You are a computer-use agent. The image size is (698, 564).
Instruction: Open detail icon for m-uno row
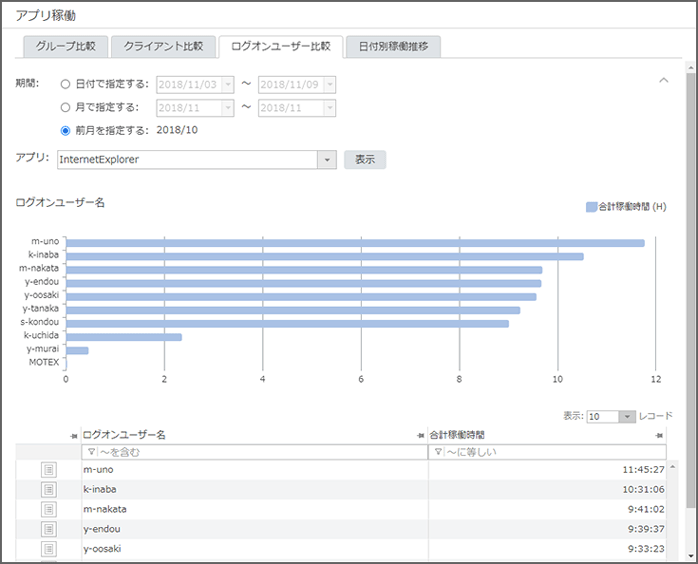49,470
